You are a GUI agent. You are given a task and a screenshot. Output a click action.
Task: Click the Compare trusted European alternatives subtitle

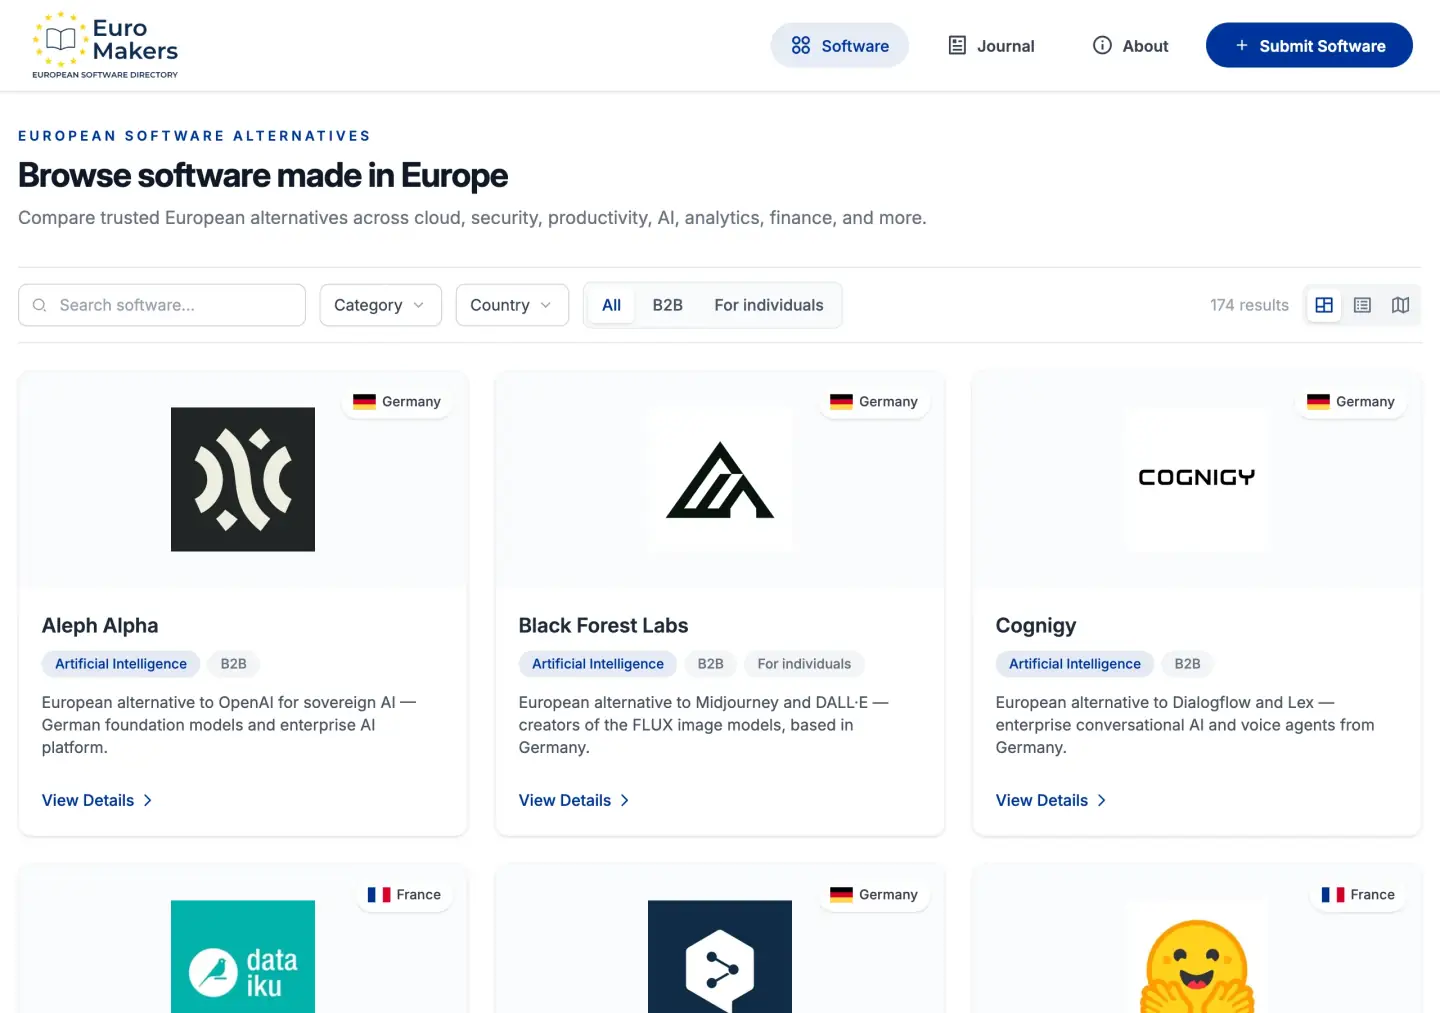pos(472,218)
